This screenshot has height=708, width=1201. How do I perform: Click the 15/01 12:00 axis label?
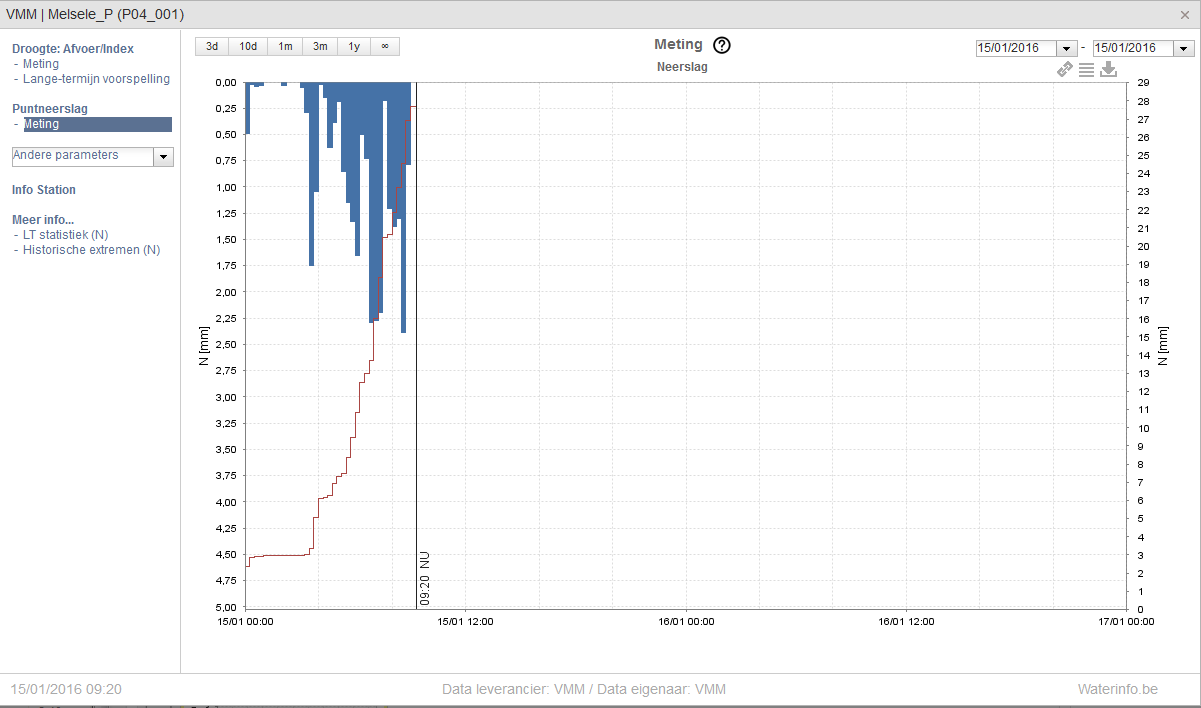tap(465, 621)
